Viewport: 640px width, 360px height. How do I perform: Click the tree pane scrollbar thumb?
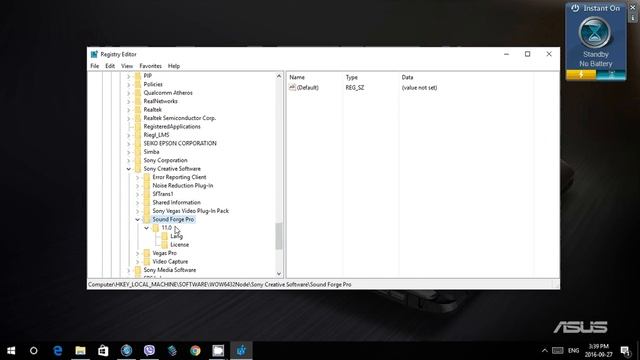point(279,236)
